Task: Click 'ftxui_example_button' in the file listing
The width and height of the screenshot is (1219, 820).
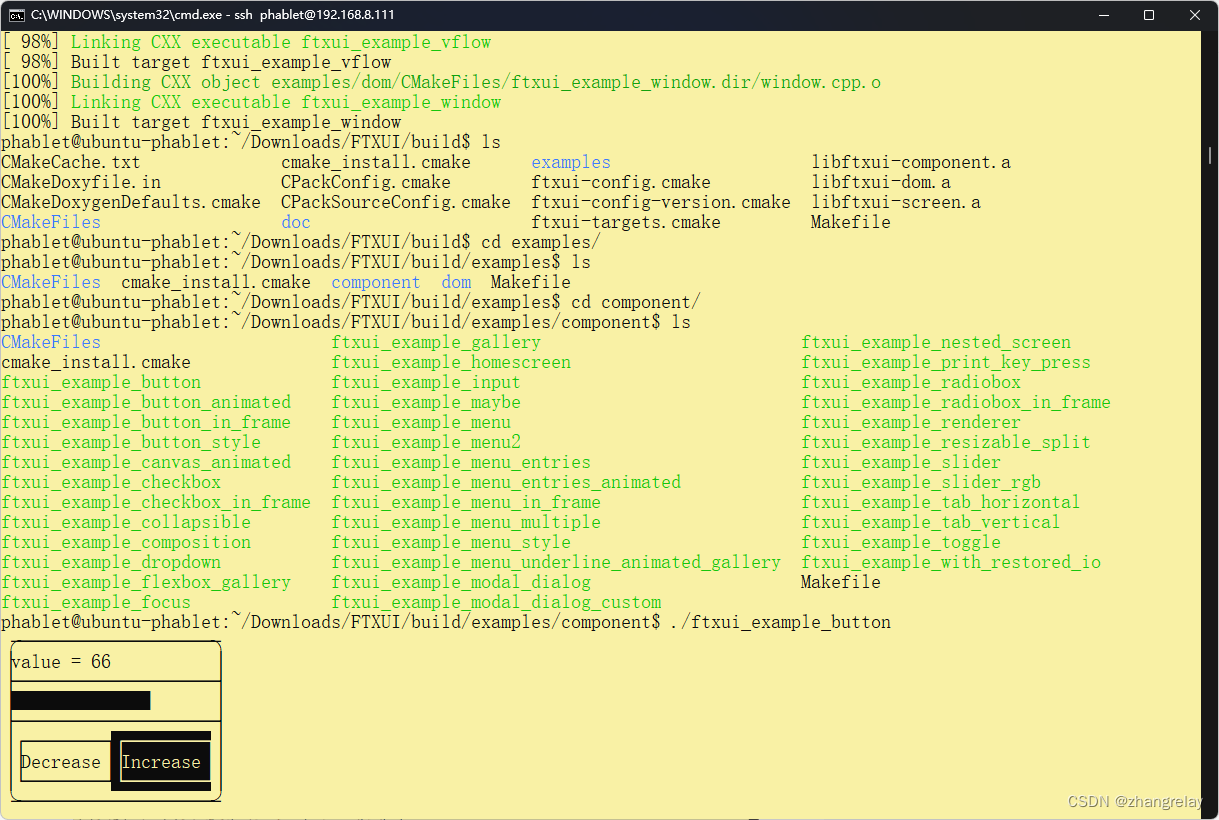Action: (101, 382)
